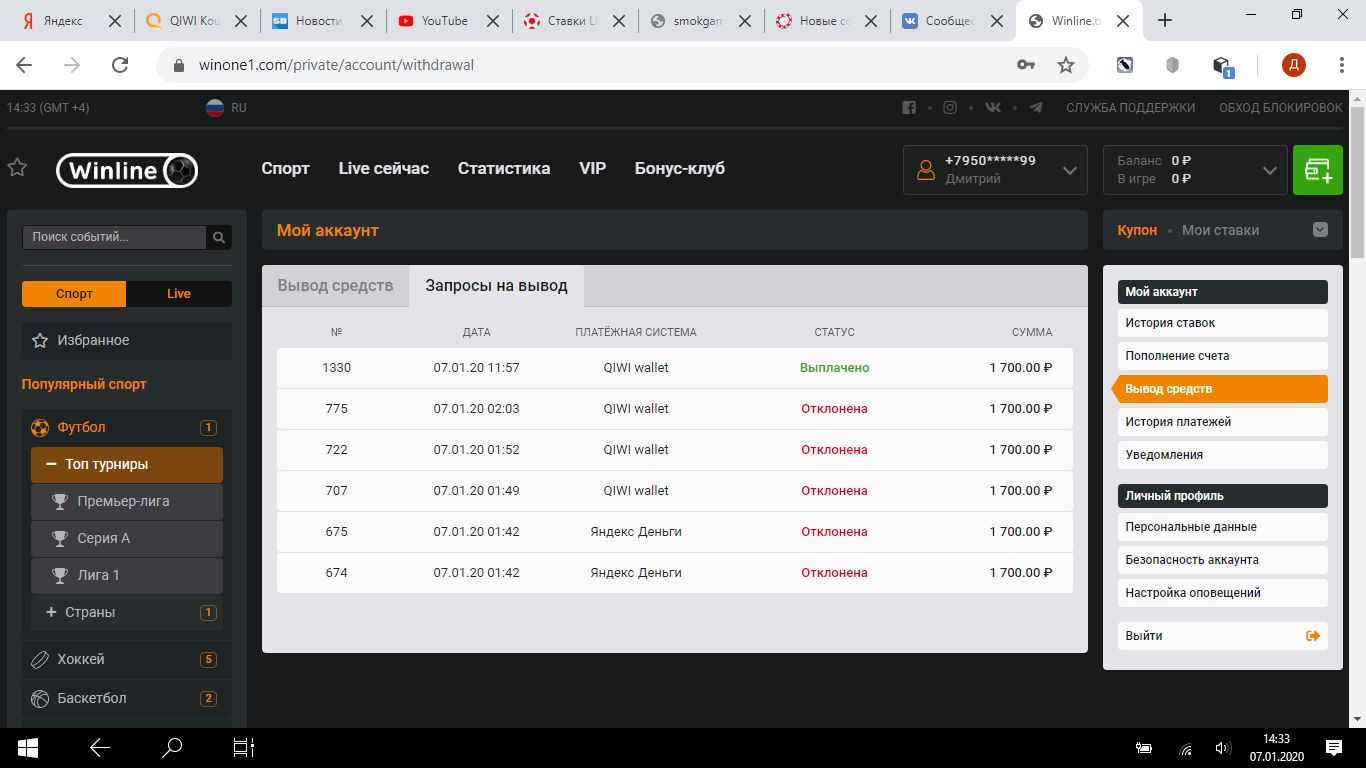This screenshot has height=768, width=1366.
Task: Click the trophy icon next to Премьер-лига
Action: pos(60,502)
